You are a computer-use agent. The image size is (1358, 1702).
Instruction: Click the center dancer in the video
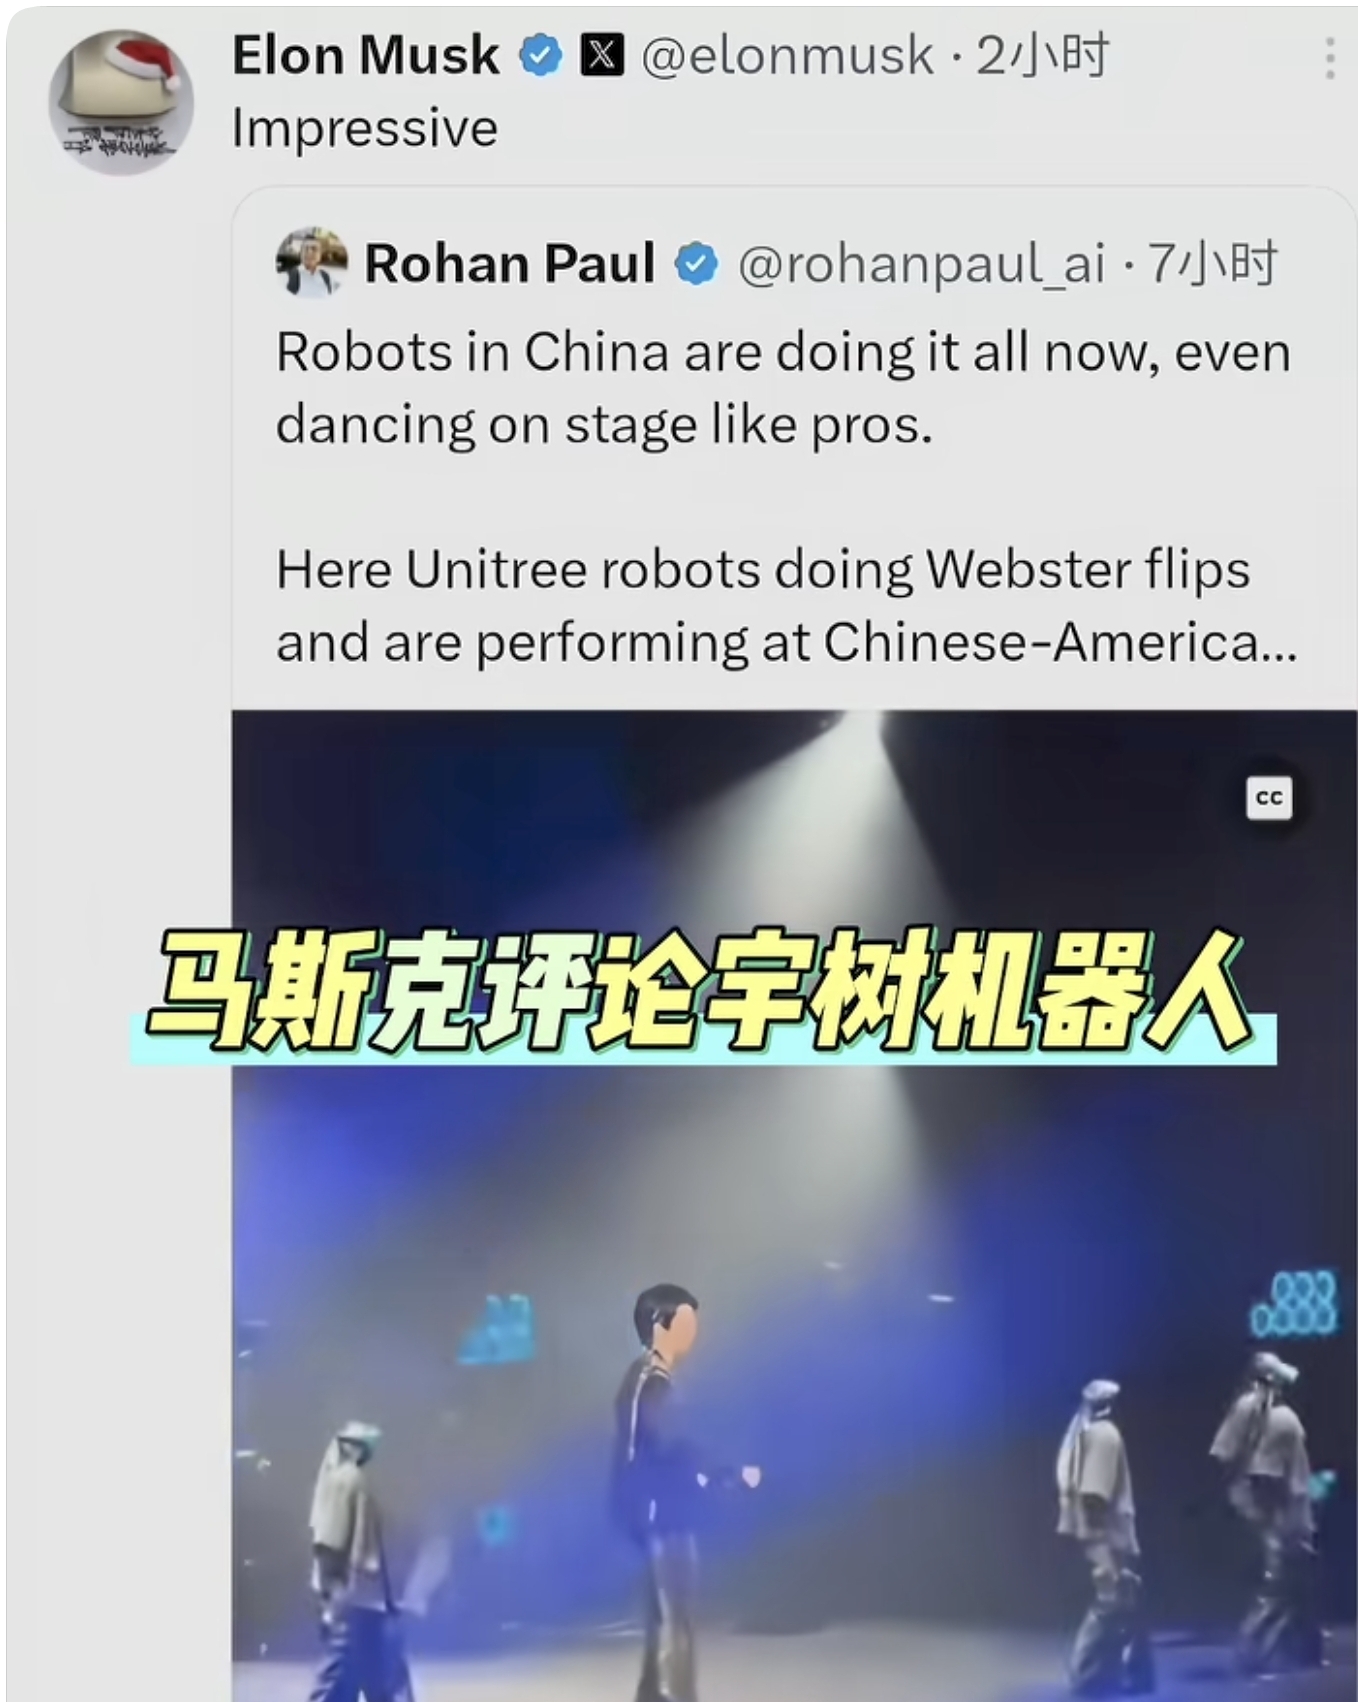[665, 1490]
